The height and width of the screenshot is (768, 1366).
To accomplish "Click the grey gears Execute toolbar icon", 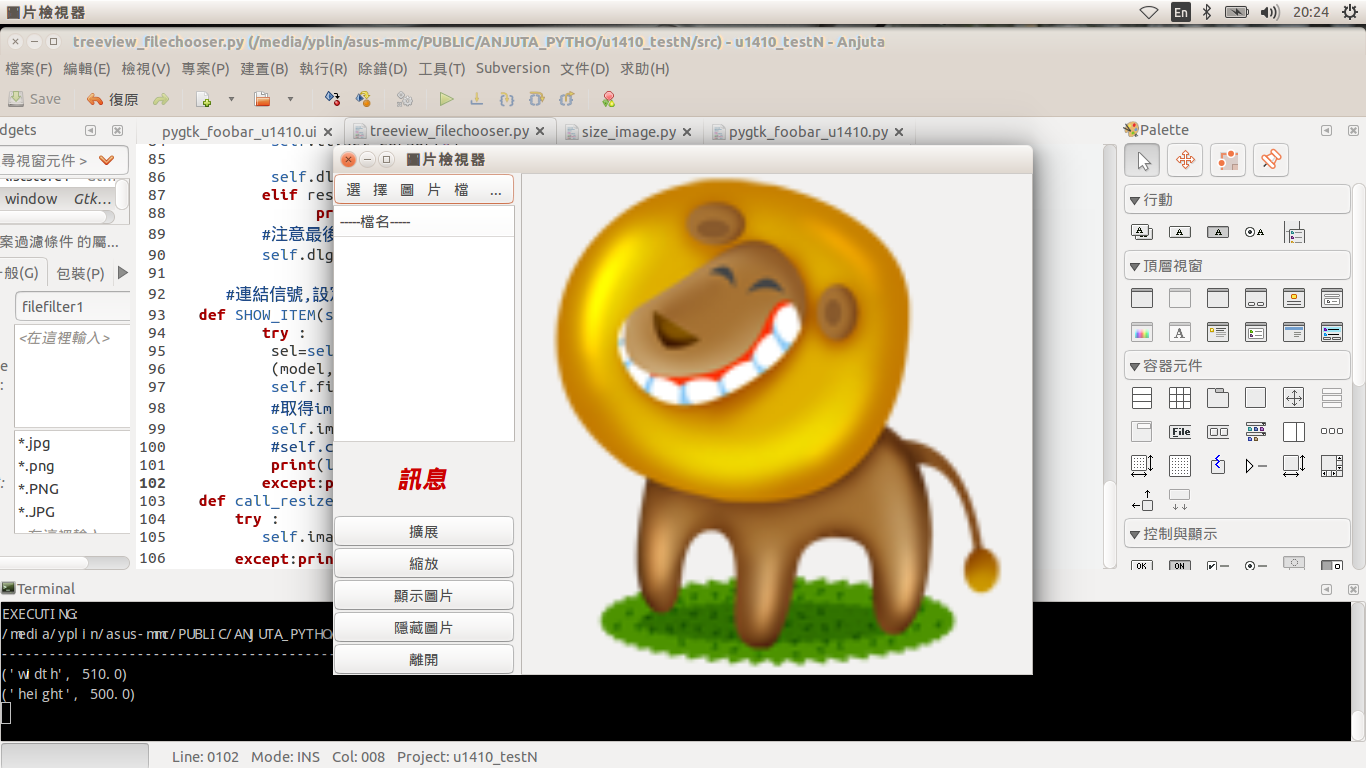I will pyautogui.click(x=404, y=99).
